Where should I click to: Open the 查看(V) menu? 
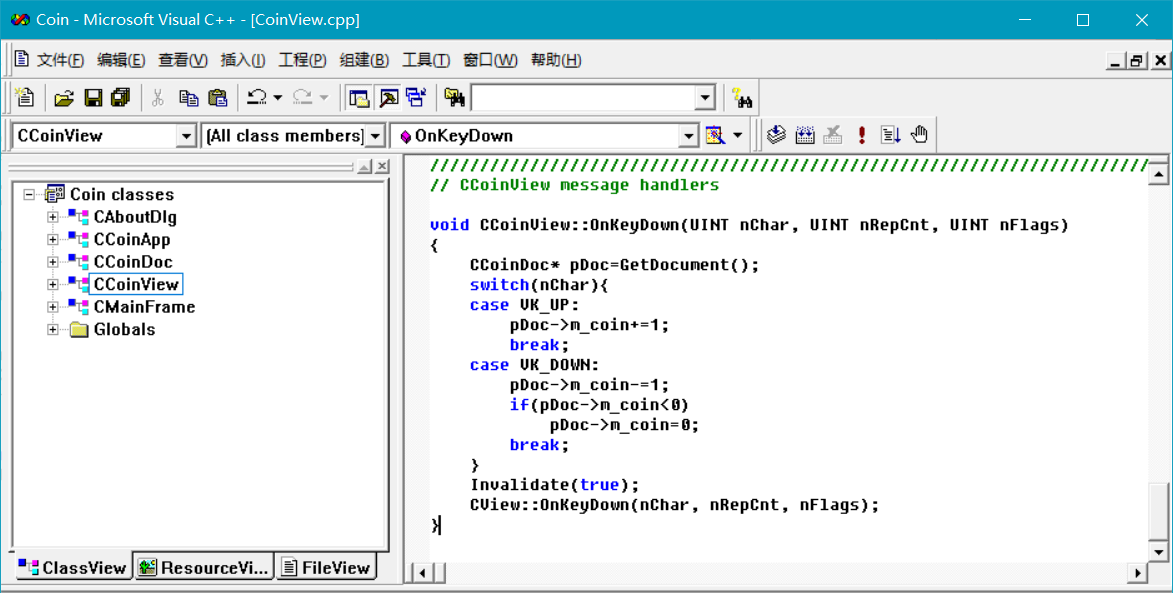[x=183, y=61]
